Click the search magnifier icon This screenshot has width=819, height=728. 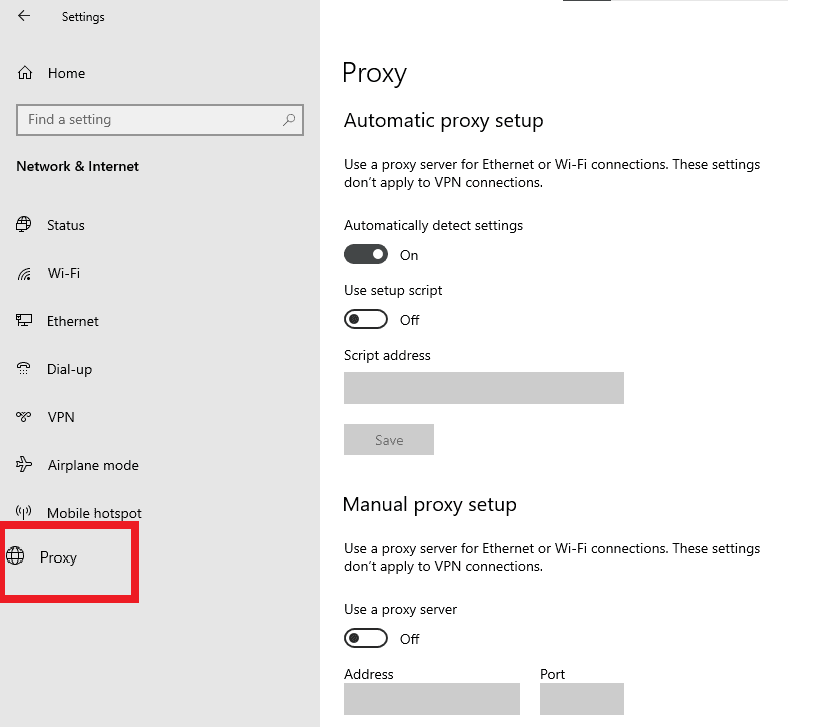(289, 120)
